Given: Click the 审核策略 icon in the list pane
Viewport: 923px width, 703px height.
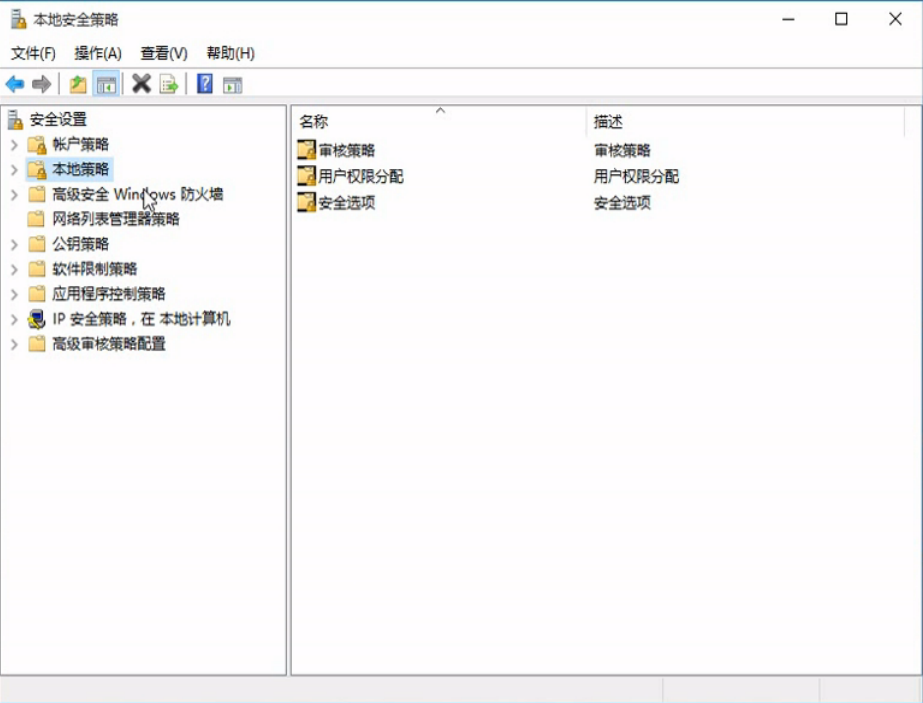Looking at the screenshot, I should [306, 150].
